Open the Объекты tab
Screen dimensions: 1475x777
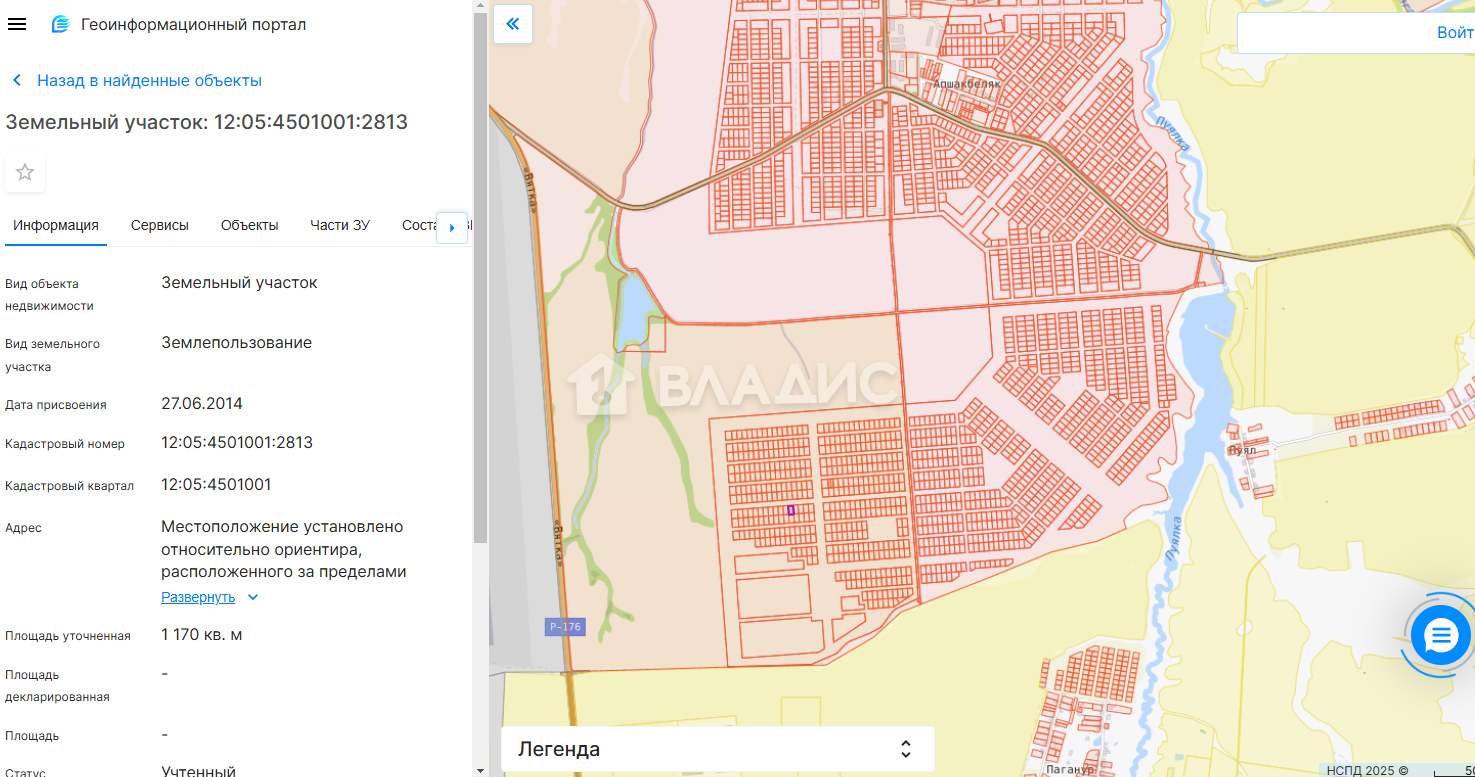[x=250, y=225]
